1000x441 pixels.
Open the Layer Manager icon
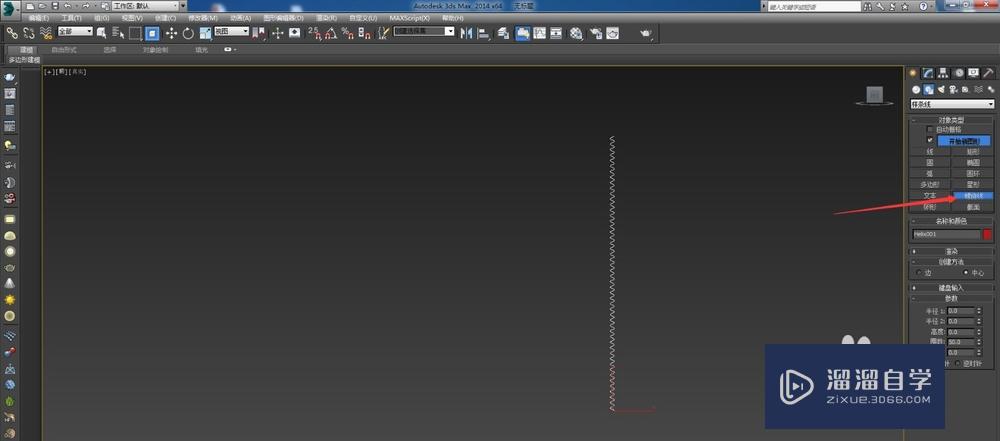504,33
